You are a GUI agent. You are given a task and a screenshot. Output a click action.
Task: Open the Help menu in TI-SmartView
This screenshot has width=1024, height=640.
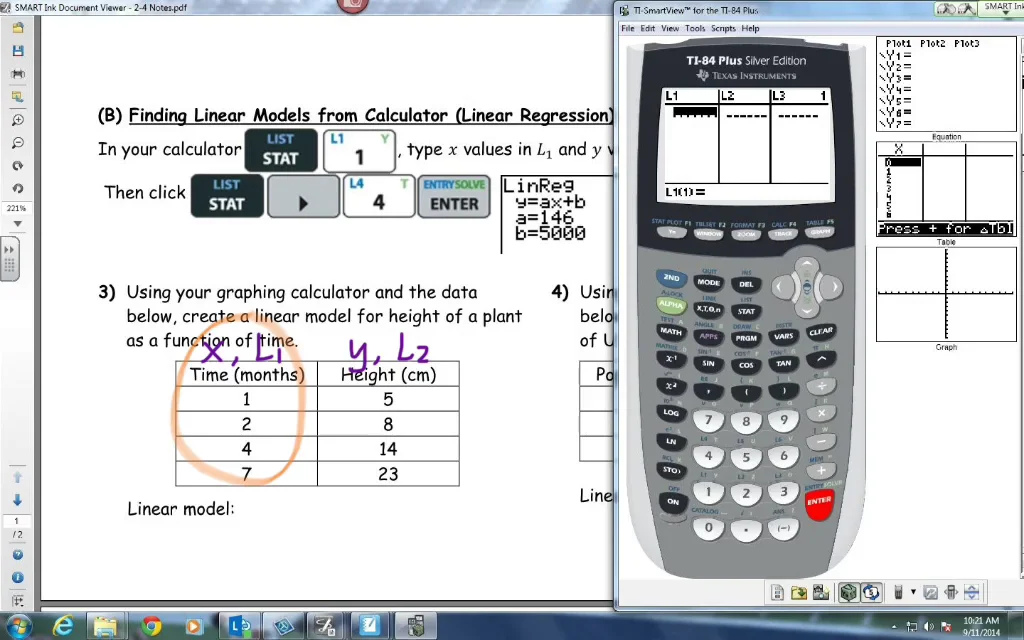(750, 29)
